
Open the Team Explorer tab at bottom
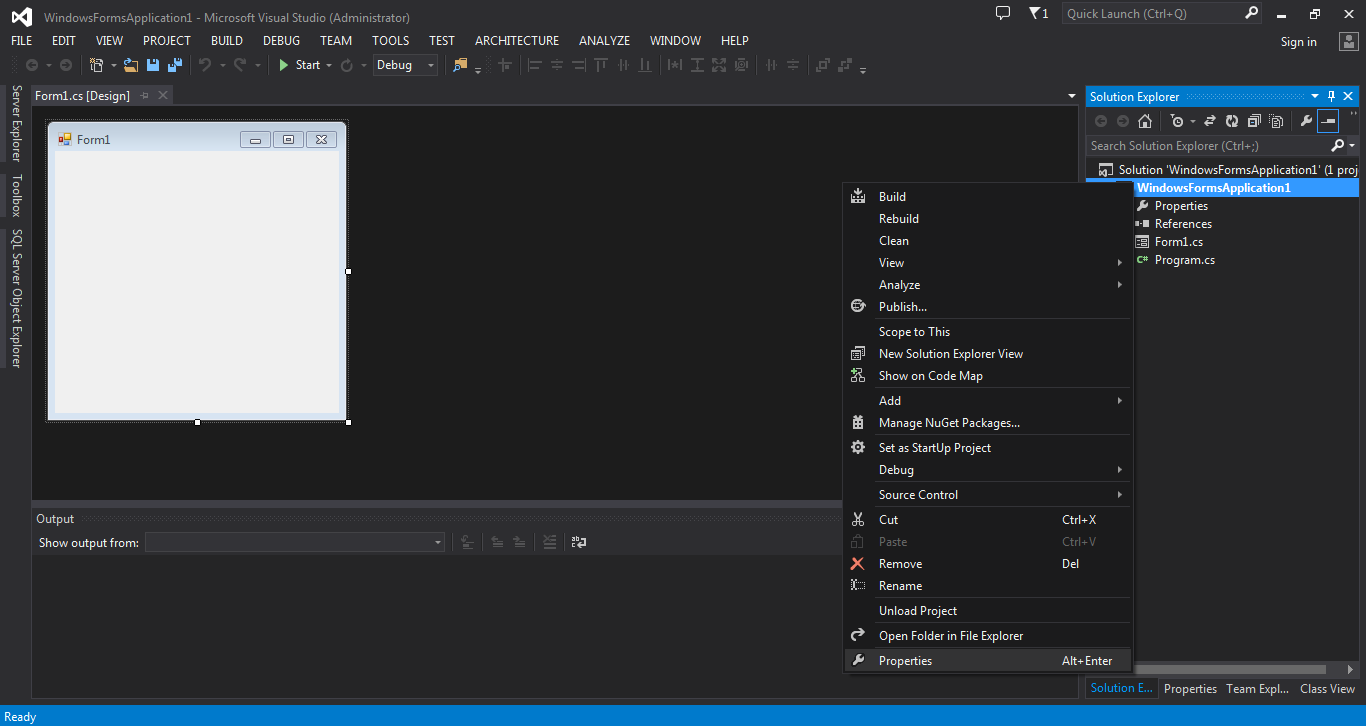[1258, 689]
